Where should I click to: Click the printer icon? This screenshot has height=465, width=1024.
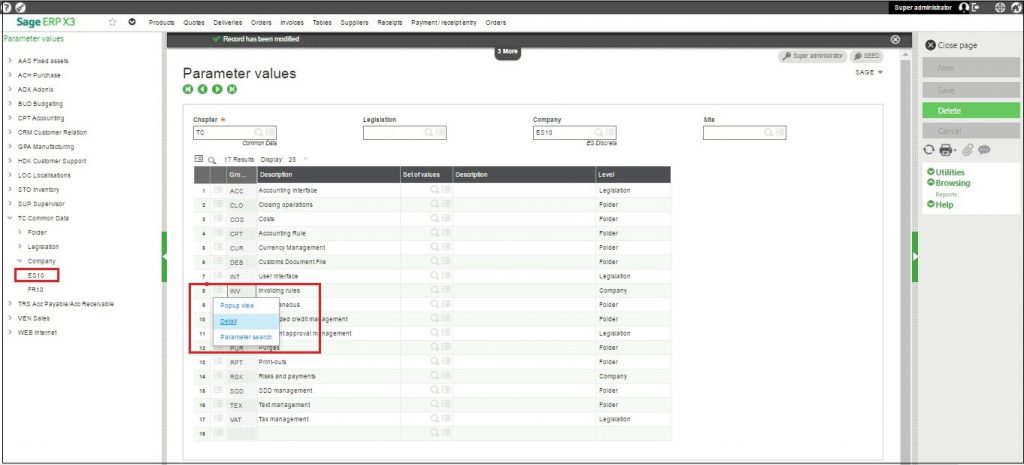[946, 150]
